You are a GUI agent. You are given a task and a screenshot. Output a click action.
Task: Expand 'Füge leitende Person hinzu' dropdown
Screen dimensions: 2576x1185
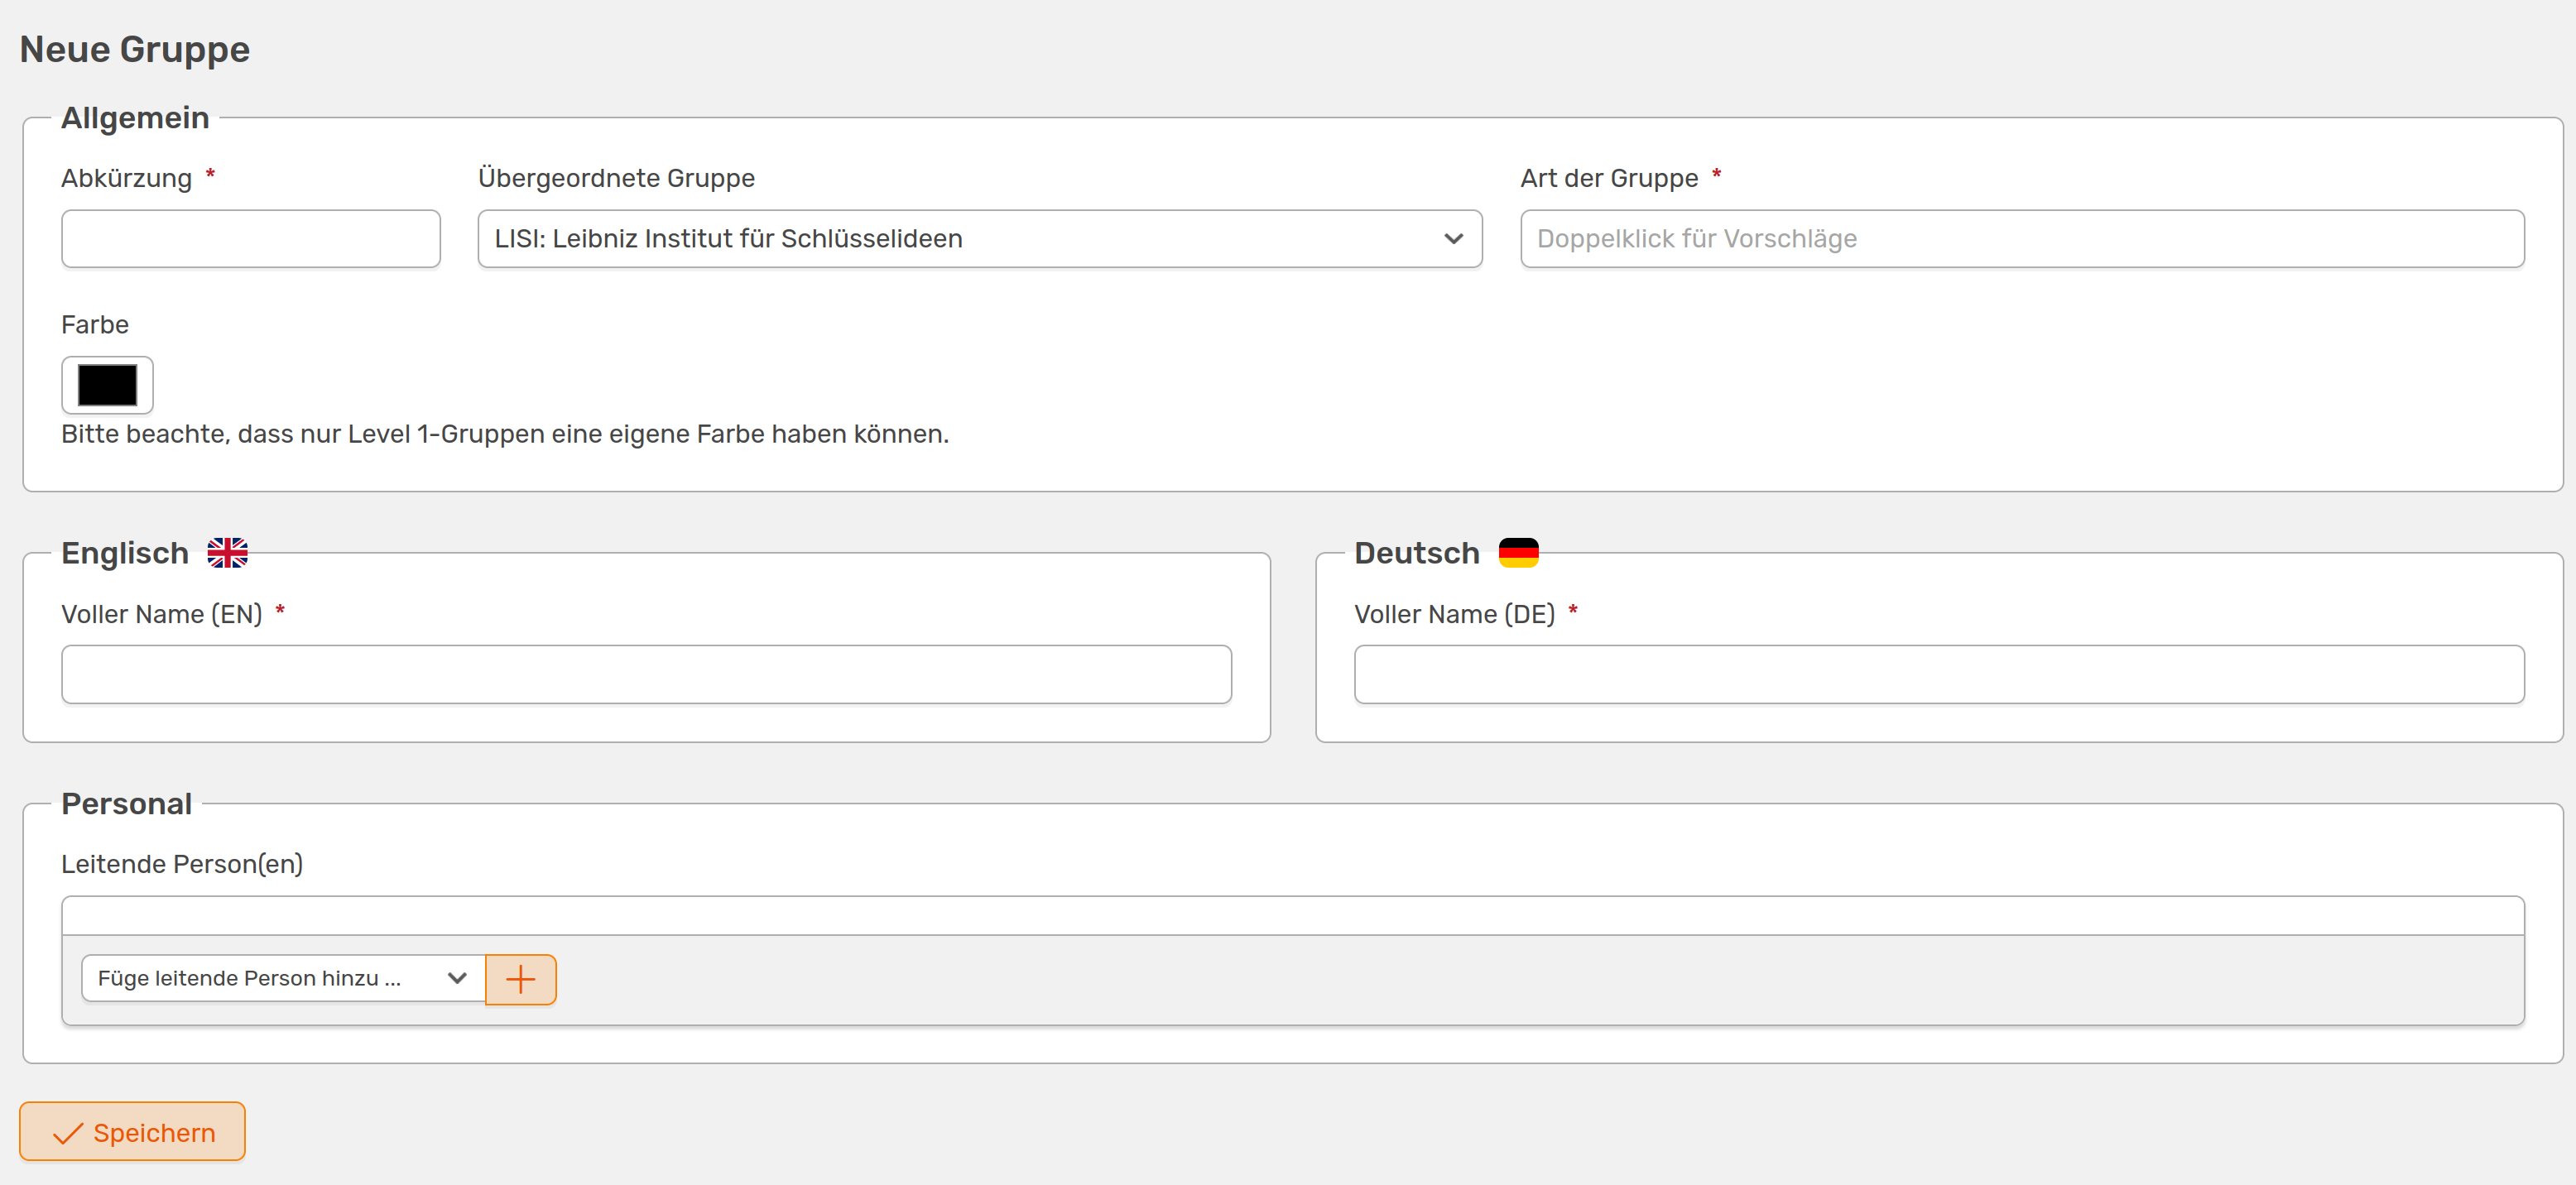point(283,978)
